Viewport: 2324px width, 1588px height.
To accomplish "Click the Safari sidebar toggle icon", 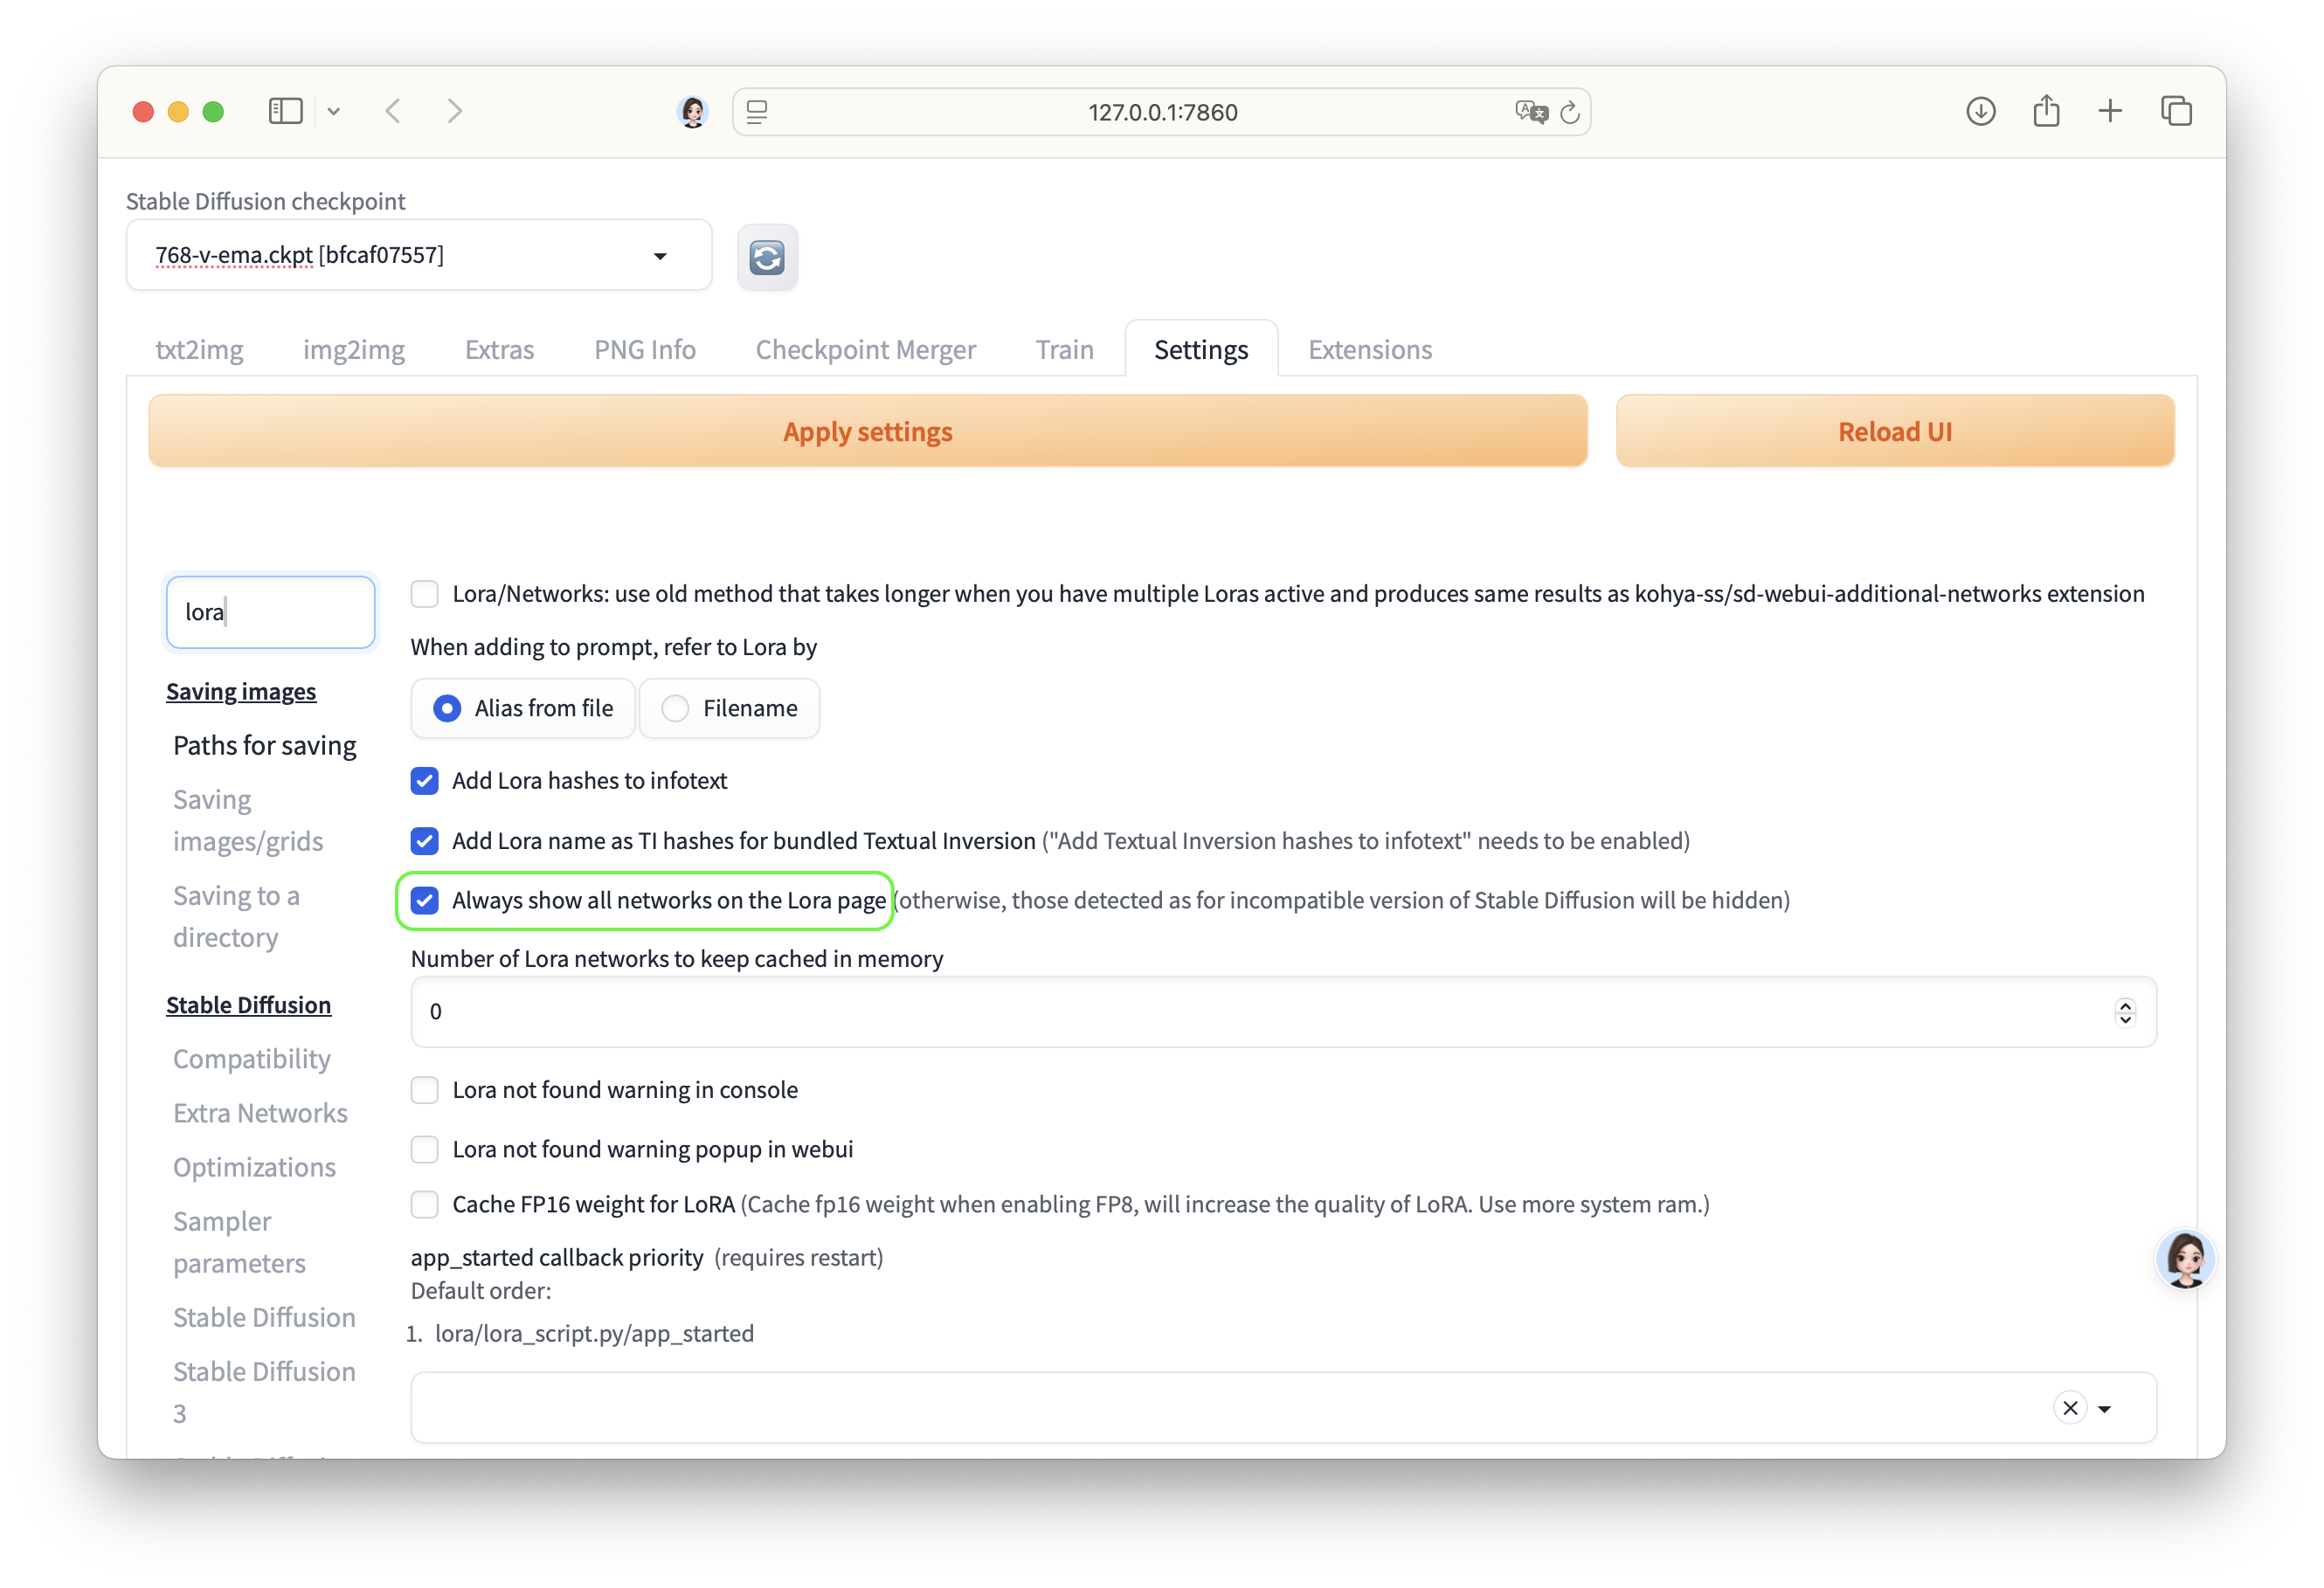I will click(285, 111).
